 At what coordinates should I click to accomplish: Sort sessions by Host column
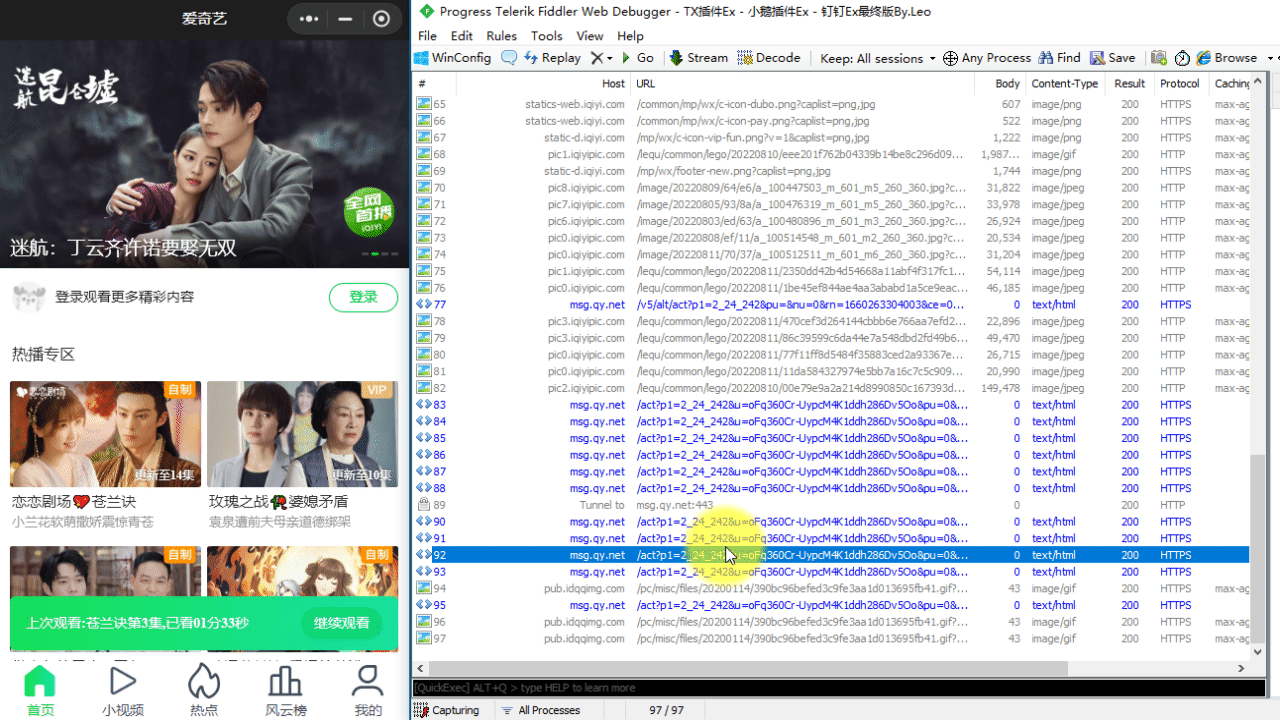543,84
